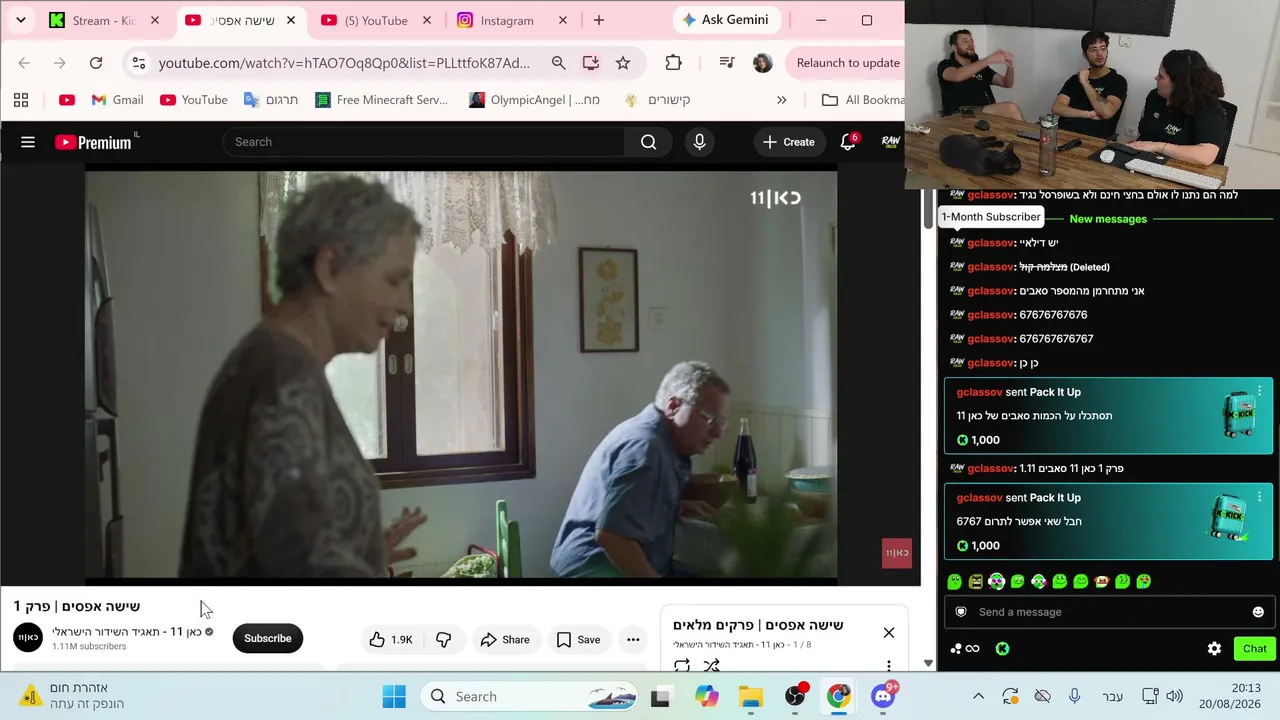Open the YouTube guide hamburger menu
1280x720 pixels.
click(28, 142)
